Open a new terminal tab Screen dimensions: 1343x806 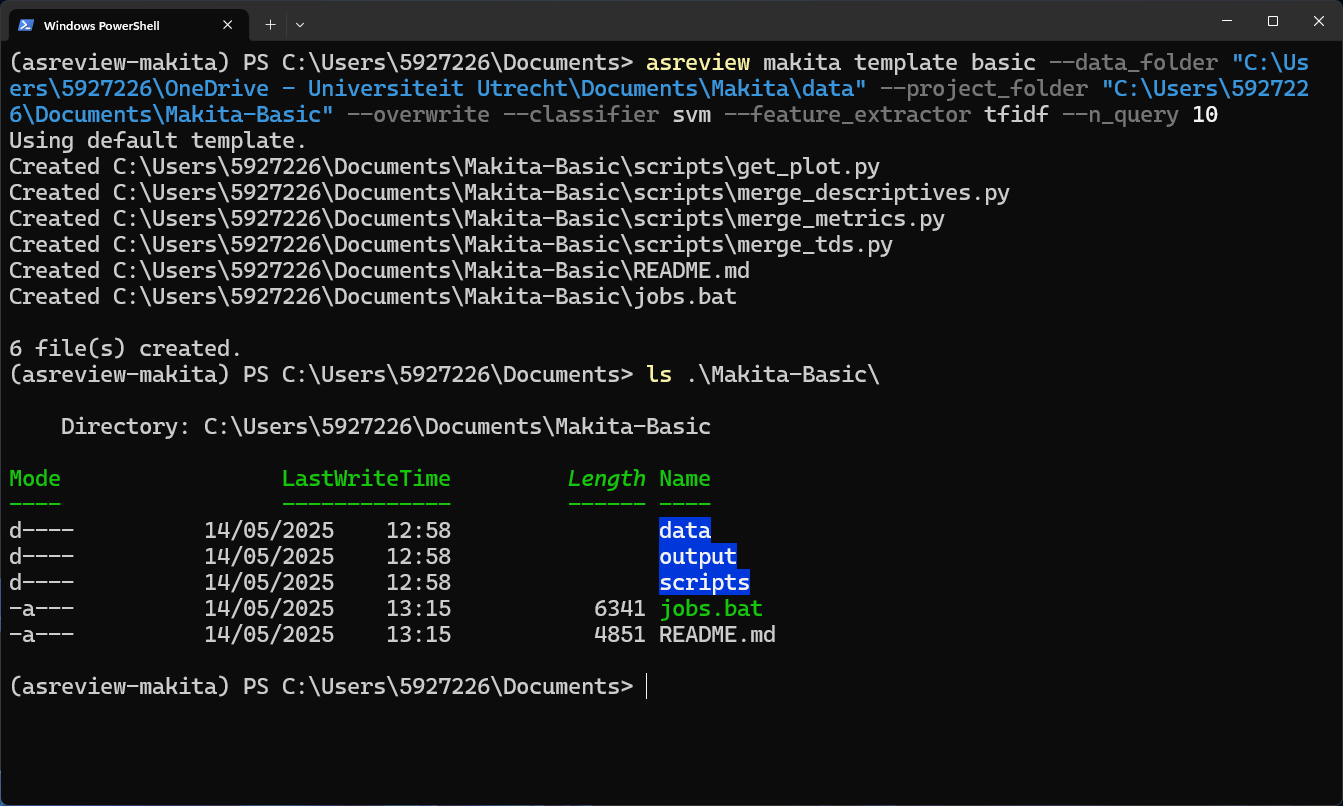click(x=270, y=24)
